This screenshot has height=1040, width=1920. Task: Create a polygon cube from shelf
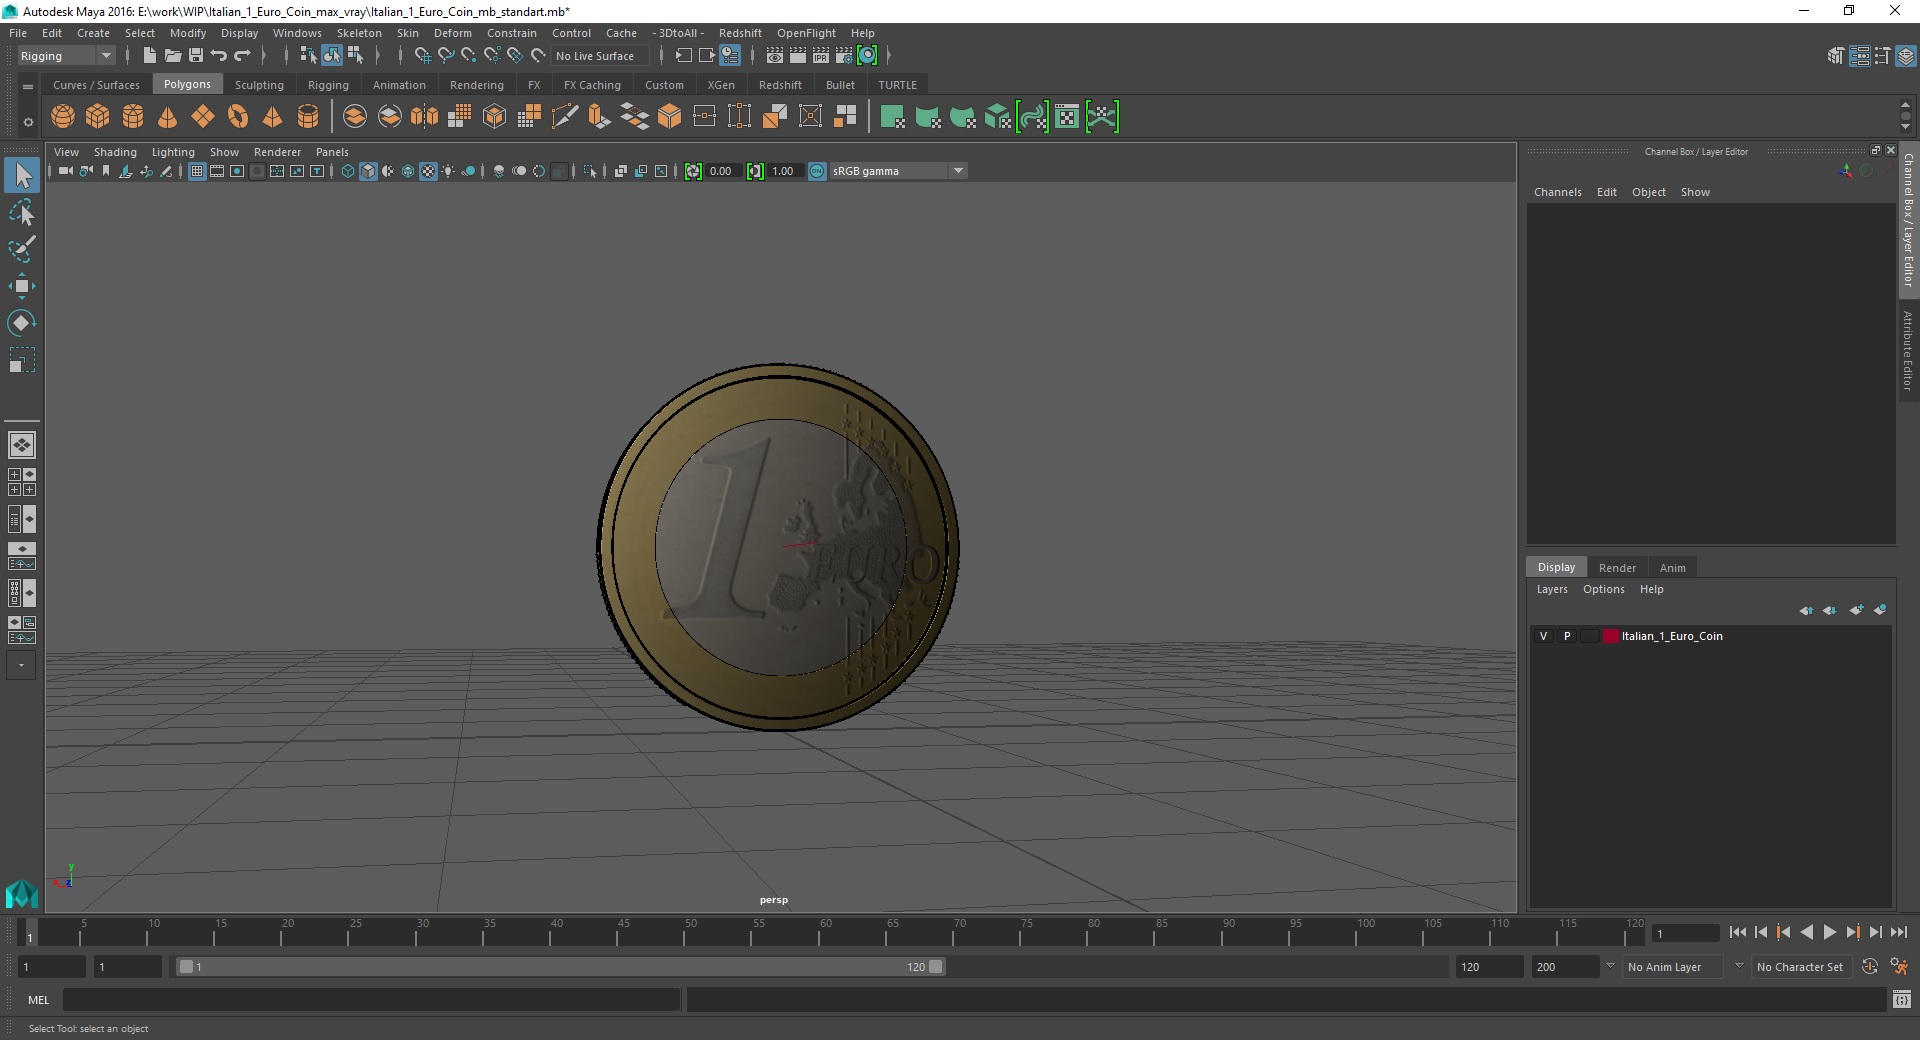coord(98,117)
